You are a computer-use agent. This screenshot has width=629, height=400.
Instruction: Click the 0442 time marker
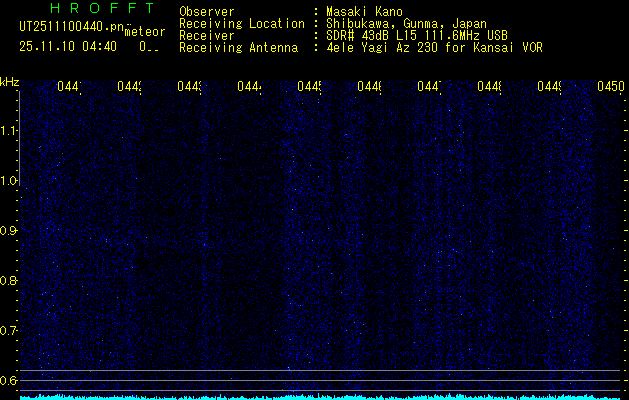129,86
